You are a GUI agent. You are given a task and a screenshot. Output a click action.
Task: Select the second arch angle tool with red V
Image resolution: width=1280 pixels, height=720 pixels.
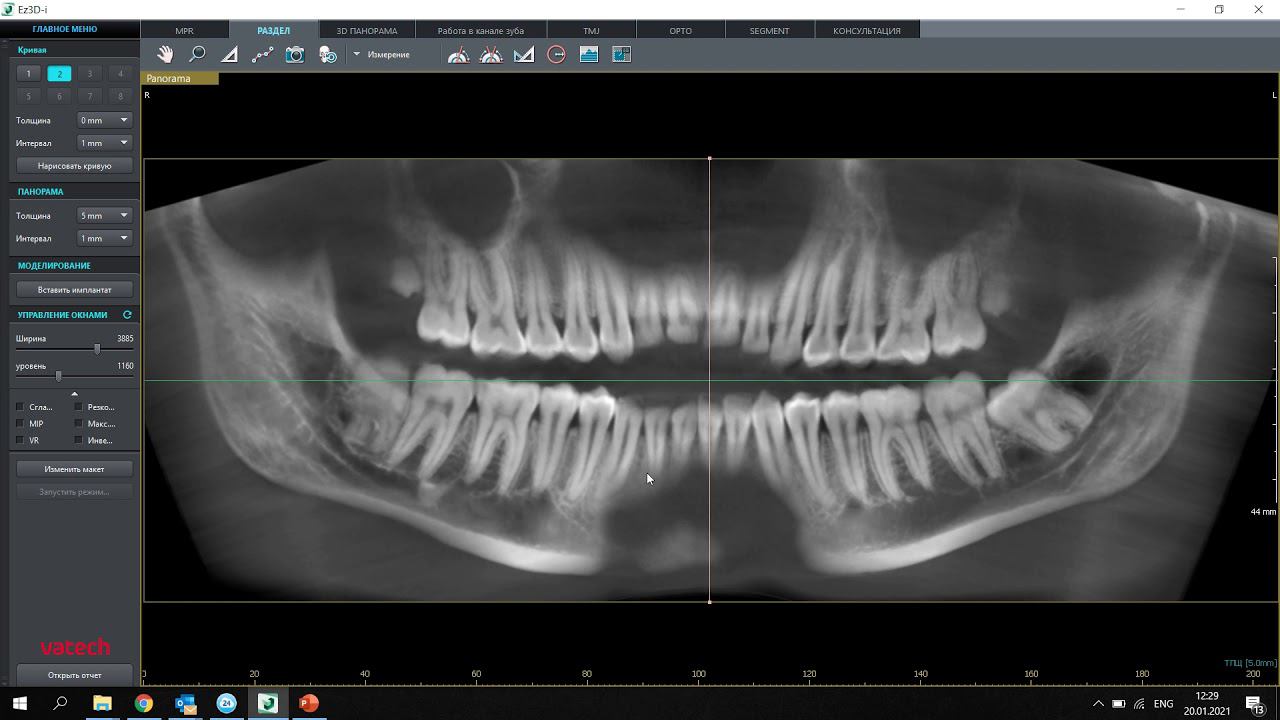click(491, 54)
